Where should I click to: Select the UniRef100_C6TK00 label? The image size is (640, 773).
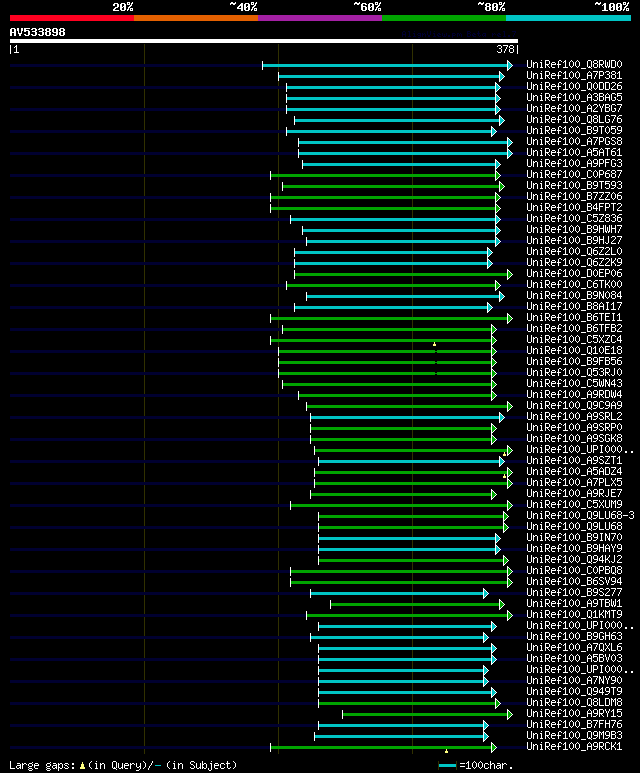(x=574, y=284)
